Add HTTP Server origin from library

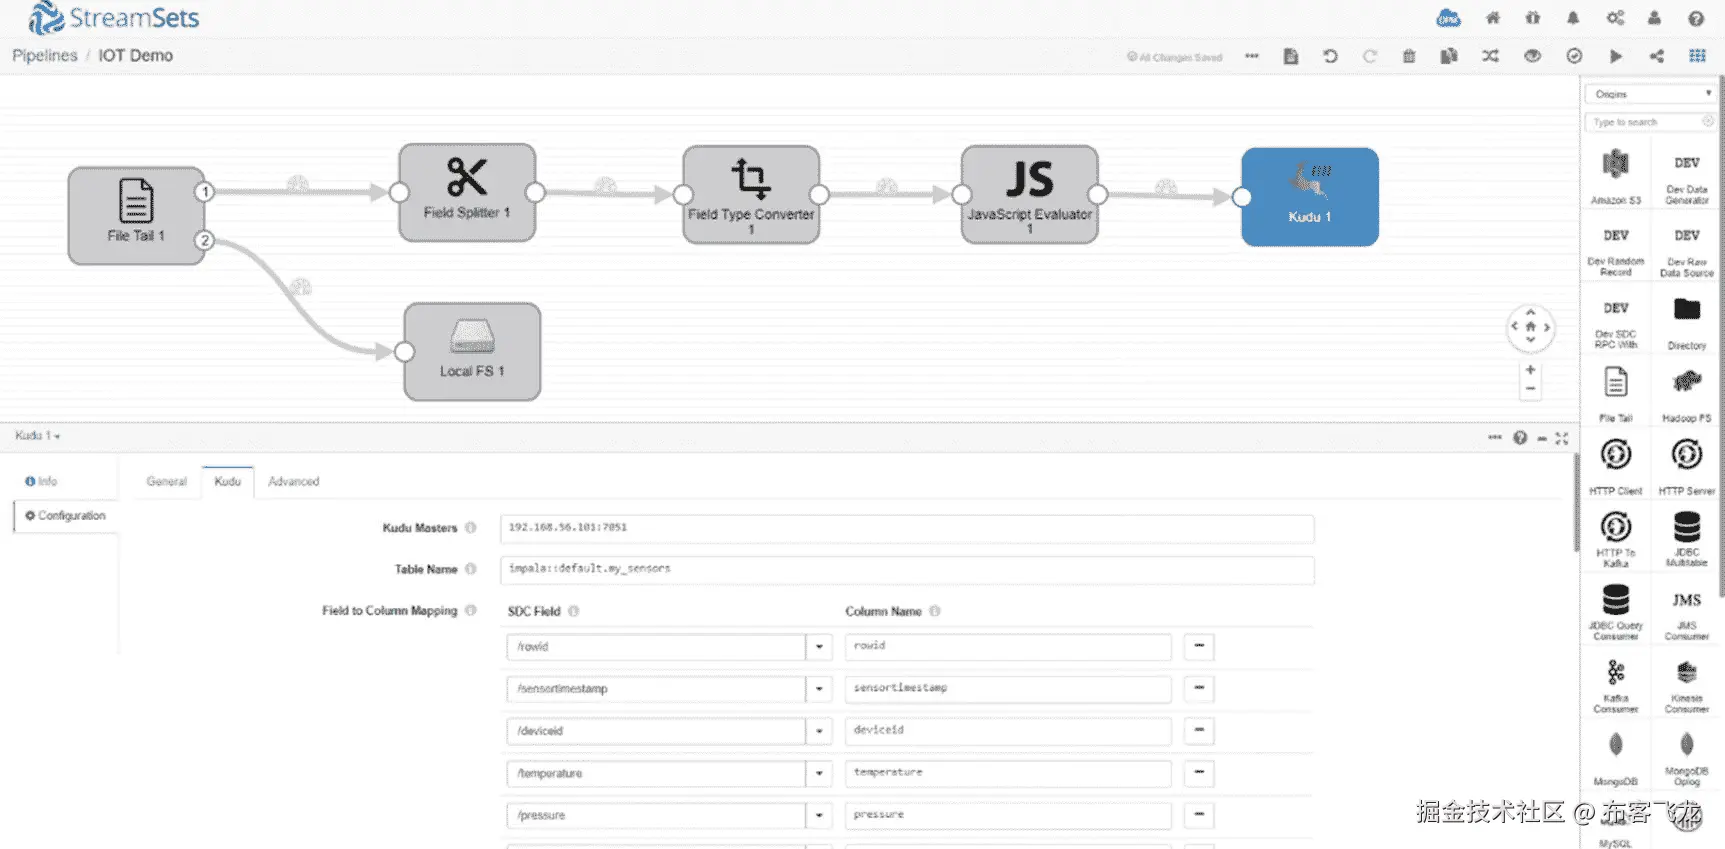(1686, 466)
